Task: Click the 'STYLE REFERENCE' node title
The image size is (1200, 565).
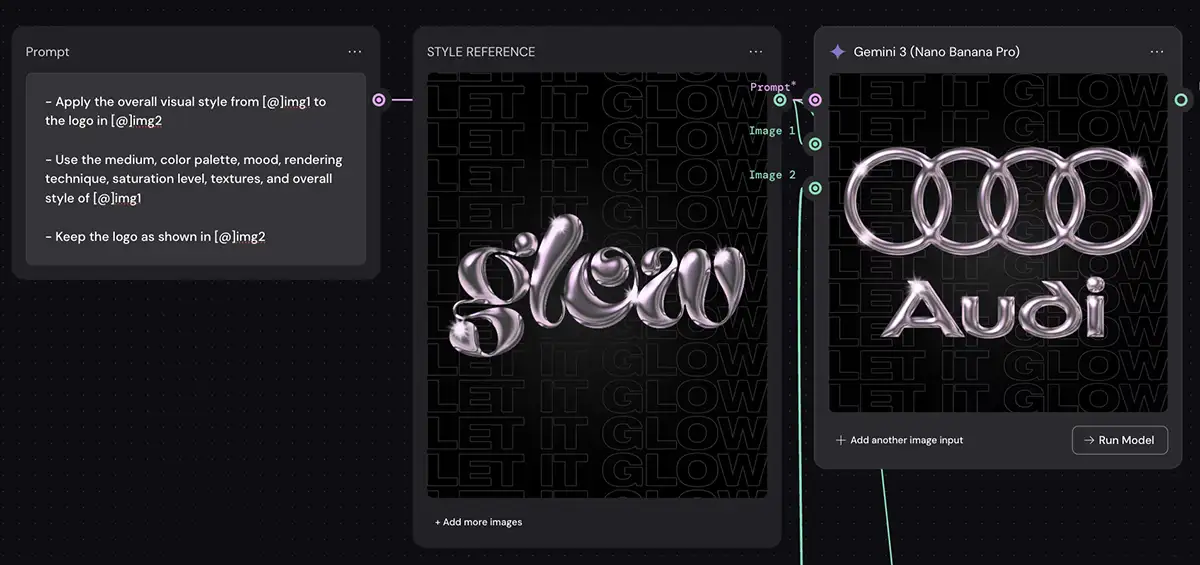Action: pyautogui.click(x=481, y=52)
